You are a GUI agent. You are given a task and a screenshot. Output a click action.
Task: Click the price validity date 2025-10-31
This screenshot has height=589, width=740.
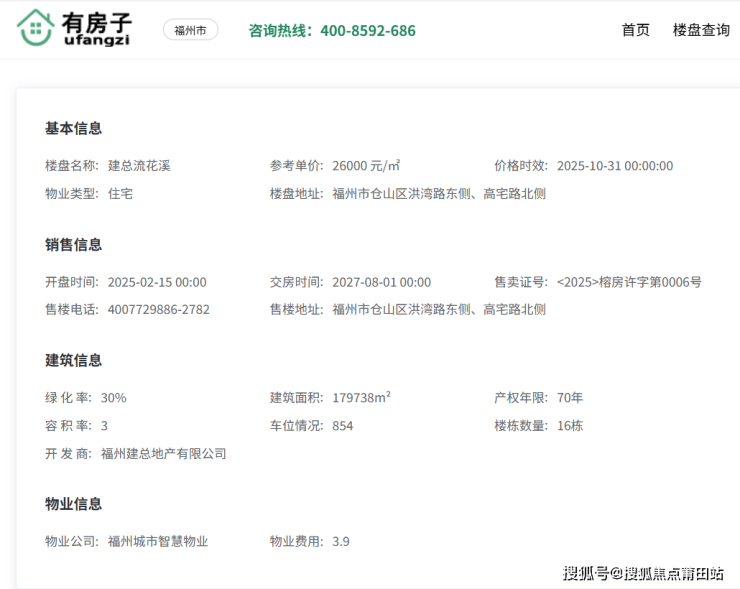[x=614, y=166]
